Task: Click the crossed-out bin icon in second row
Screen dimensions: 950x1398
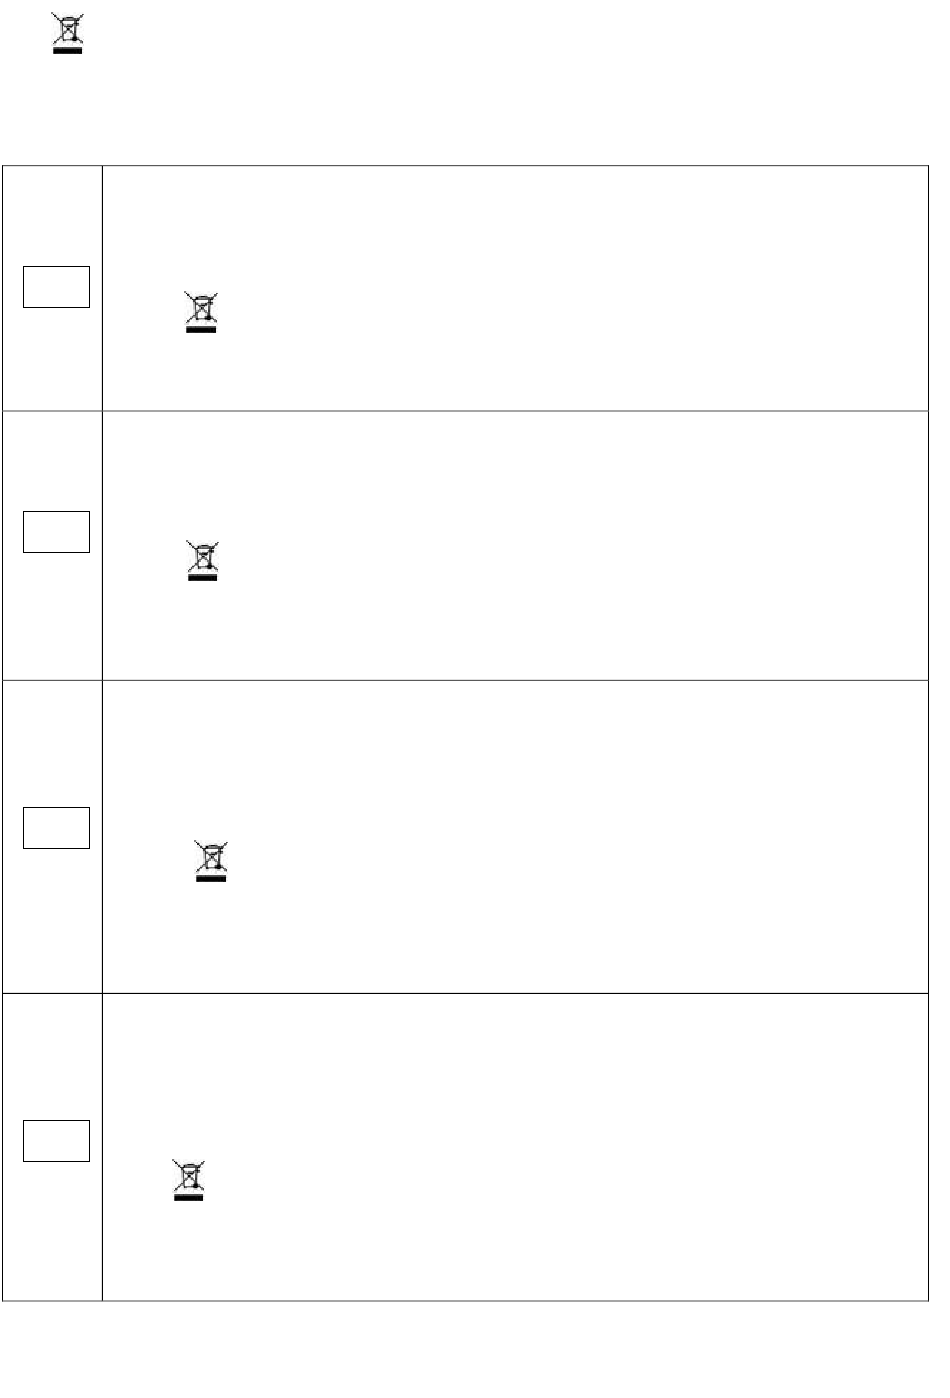Action: [x=203, y=560]
